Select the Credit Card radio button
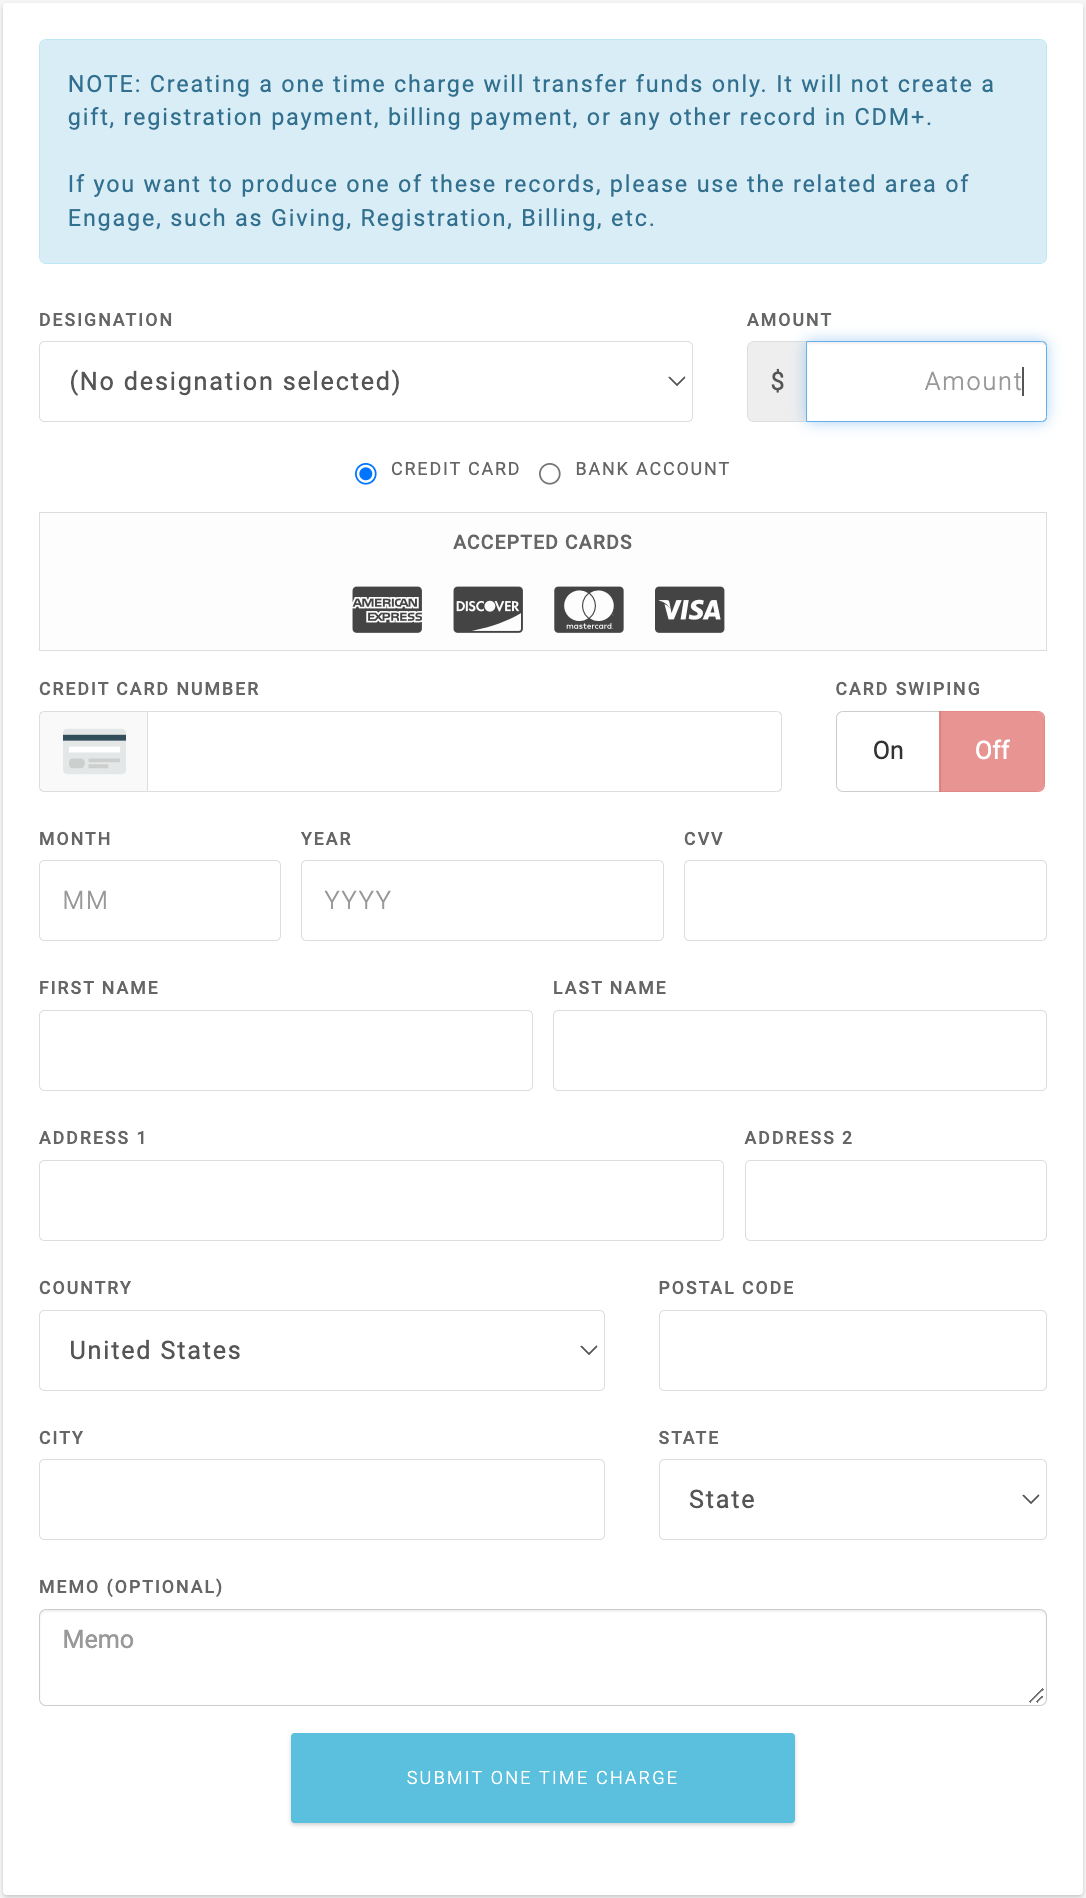Image resolution: width=1086 pixels, height=1898 pixels. click(366, 473)
